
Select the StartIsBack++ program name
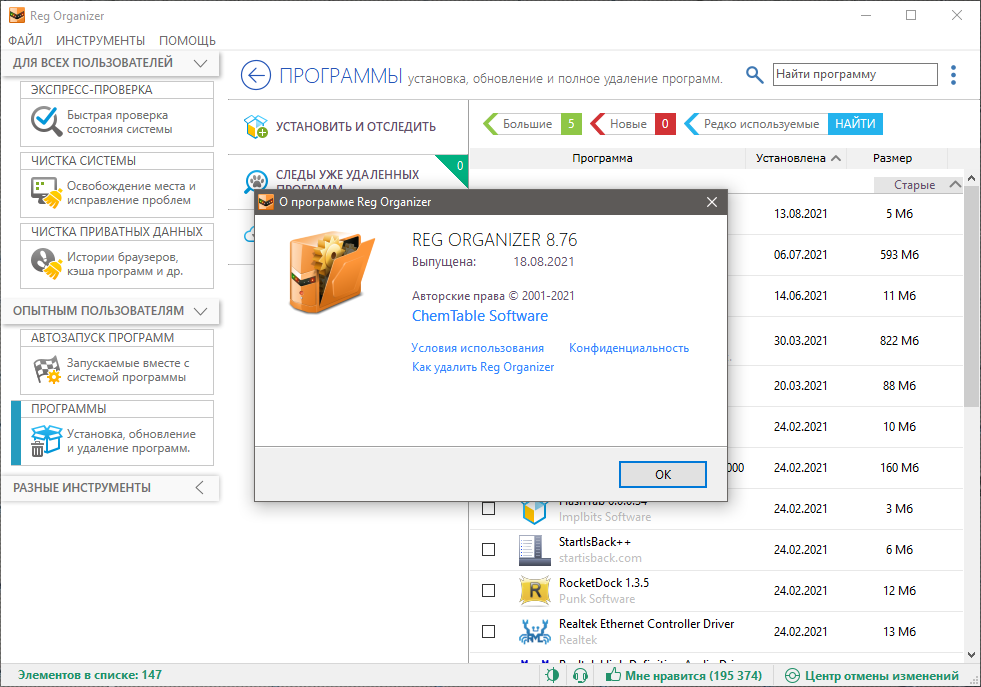[595, 542]
